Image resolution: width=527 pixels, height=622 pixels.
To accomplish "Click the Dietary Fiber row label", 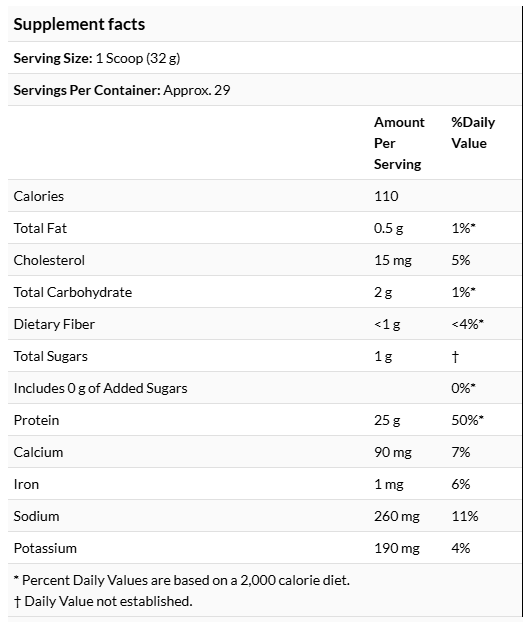I will tap(54, 324).
